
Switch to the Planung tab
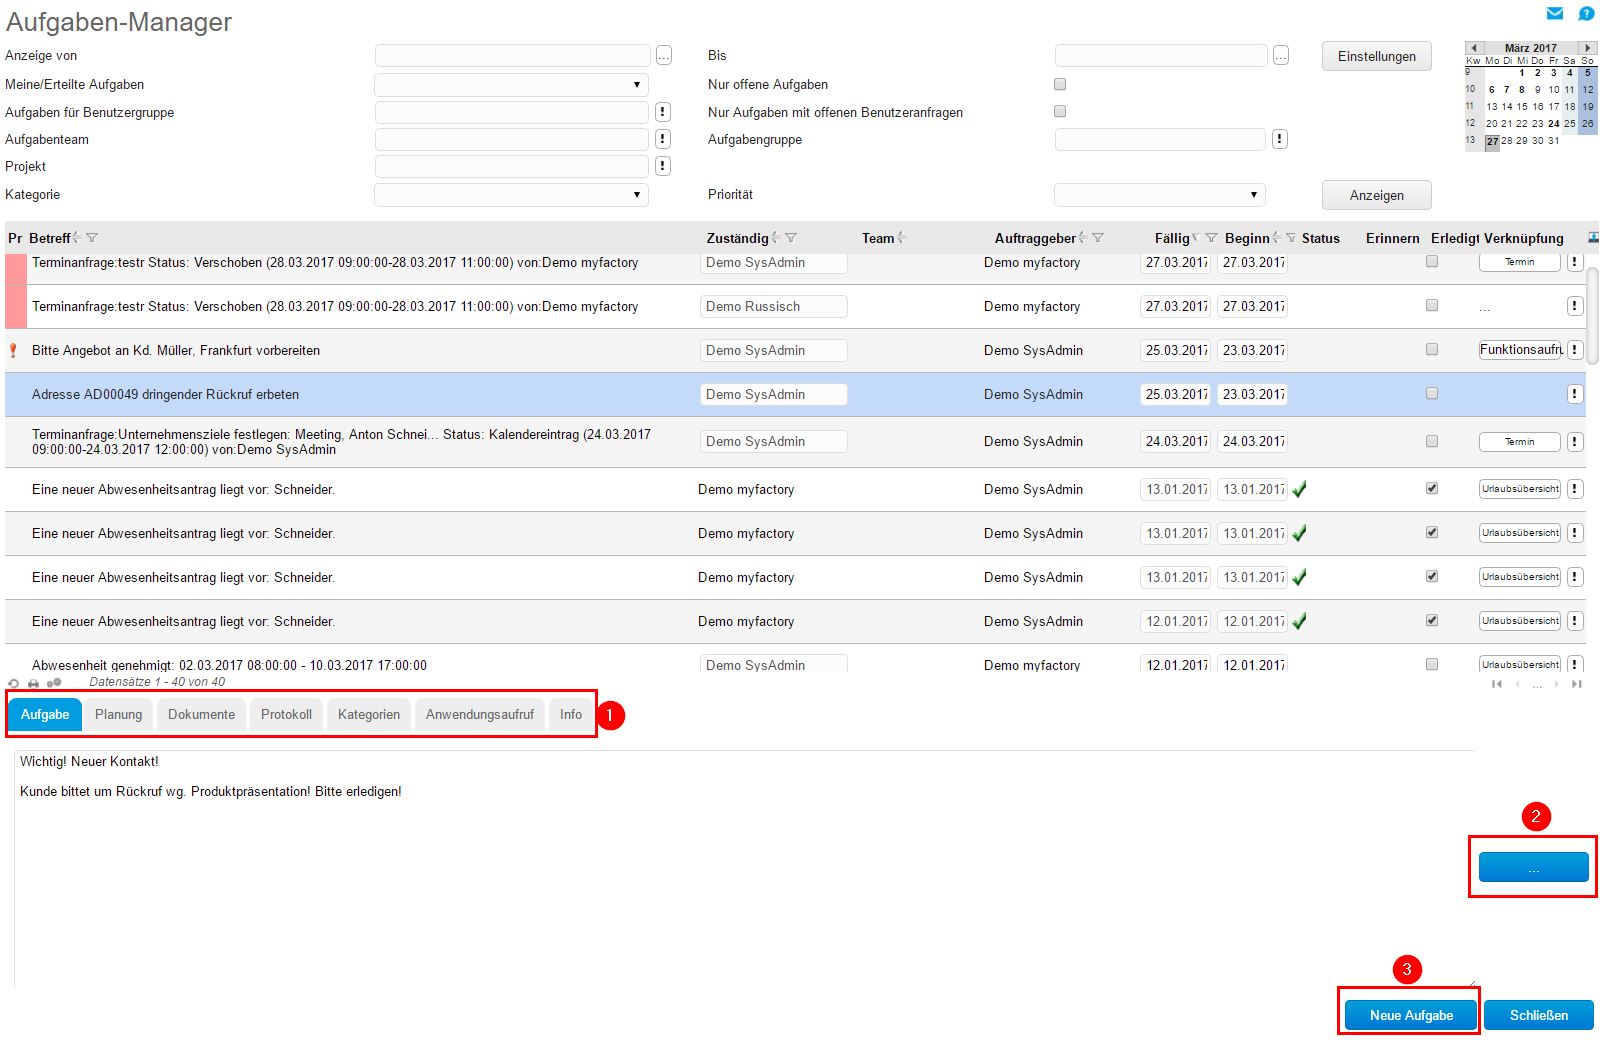[118, 714]
